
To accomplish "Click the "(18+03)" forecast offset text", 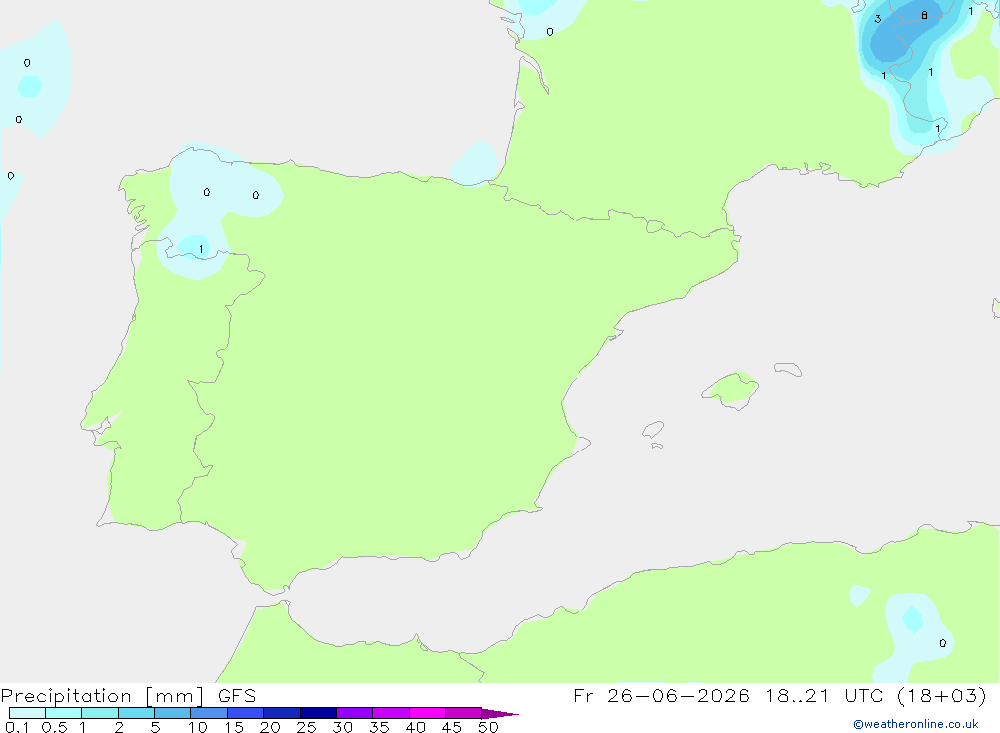I will pyautogui.click(x=941, y=695).
